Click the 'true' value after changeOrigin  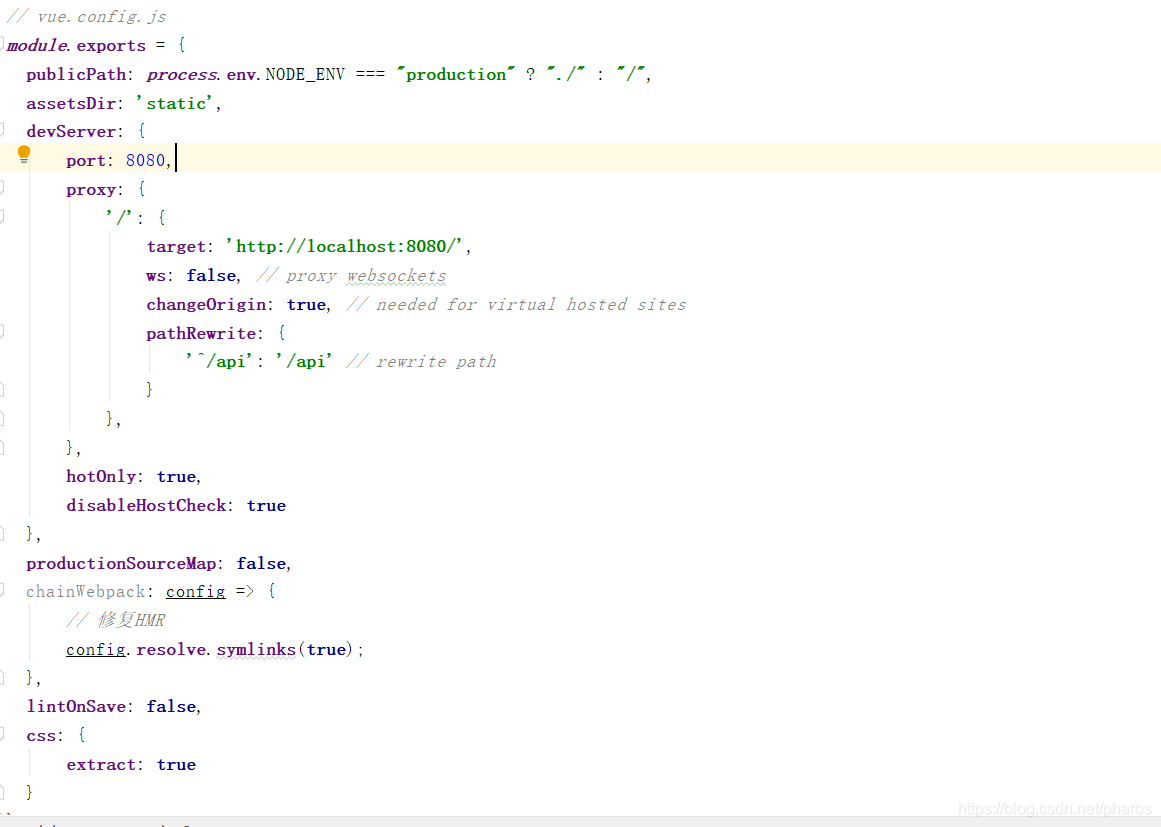[306, 304]
